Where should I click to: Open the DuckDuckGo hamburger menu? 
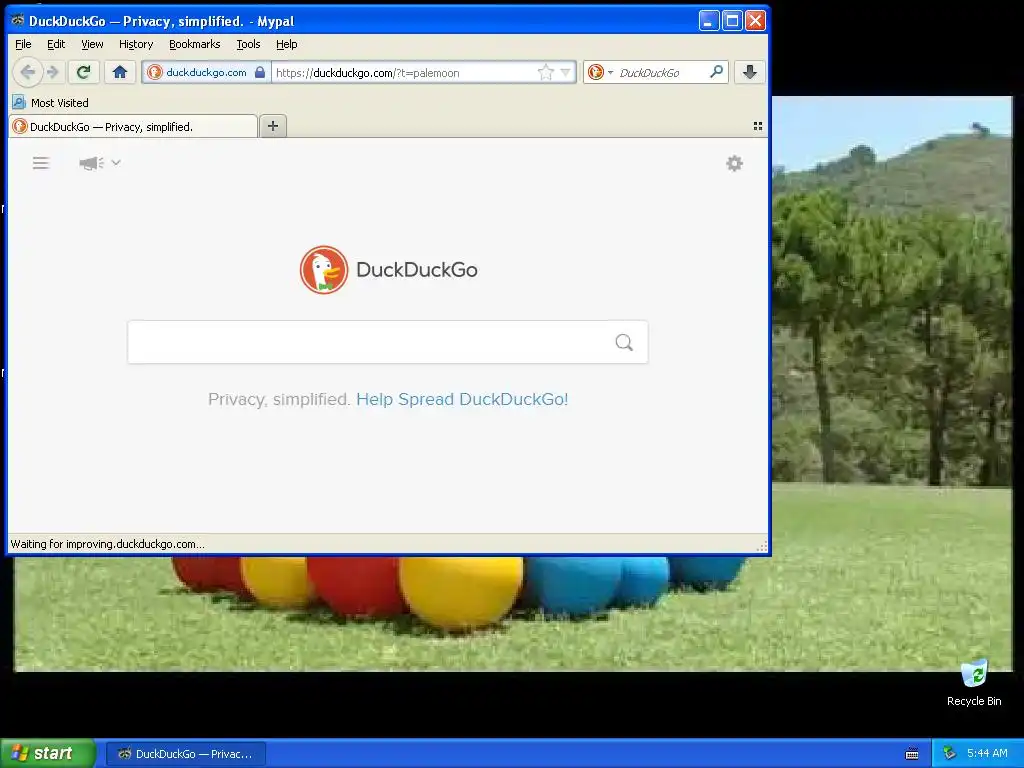41,163
